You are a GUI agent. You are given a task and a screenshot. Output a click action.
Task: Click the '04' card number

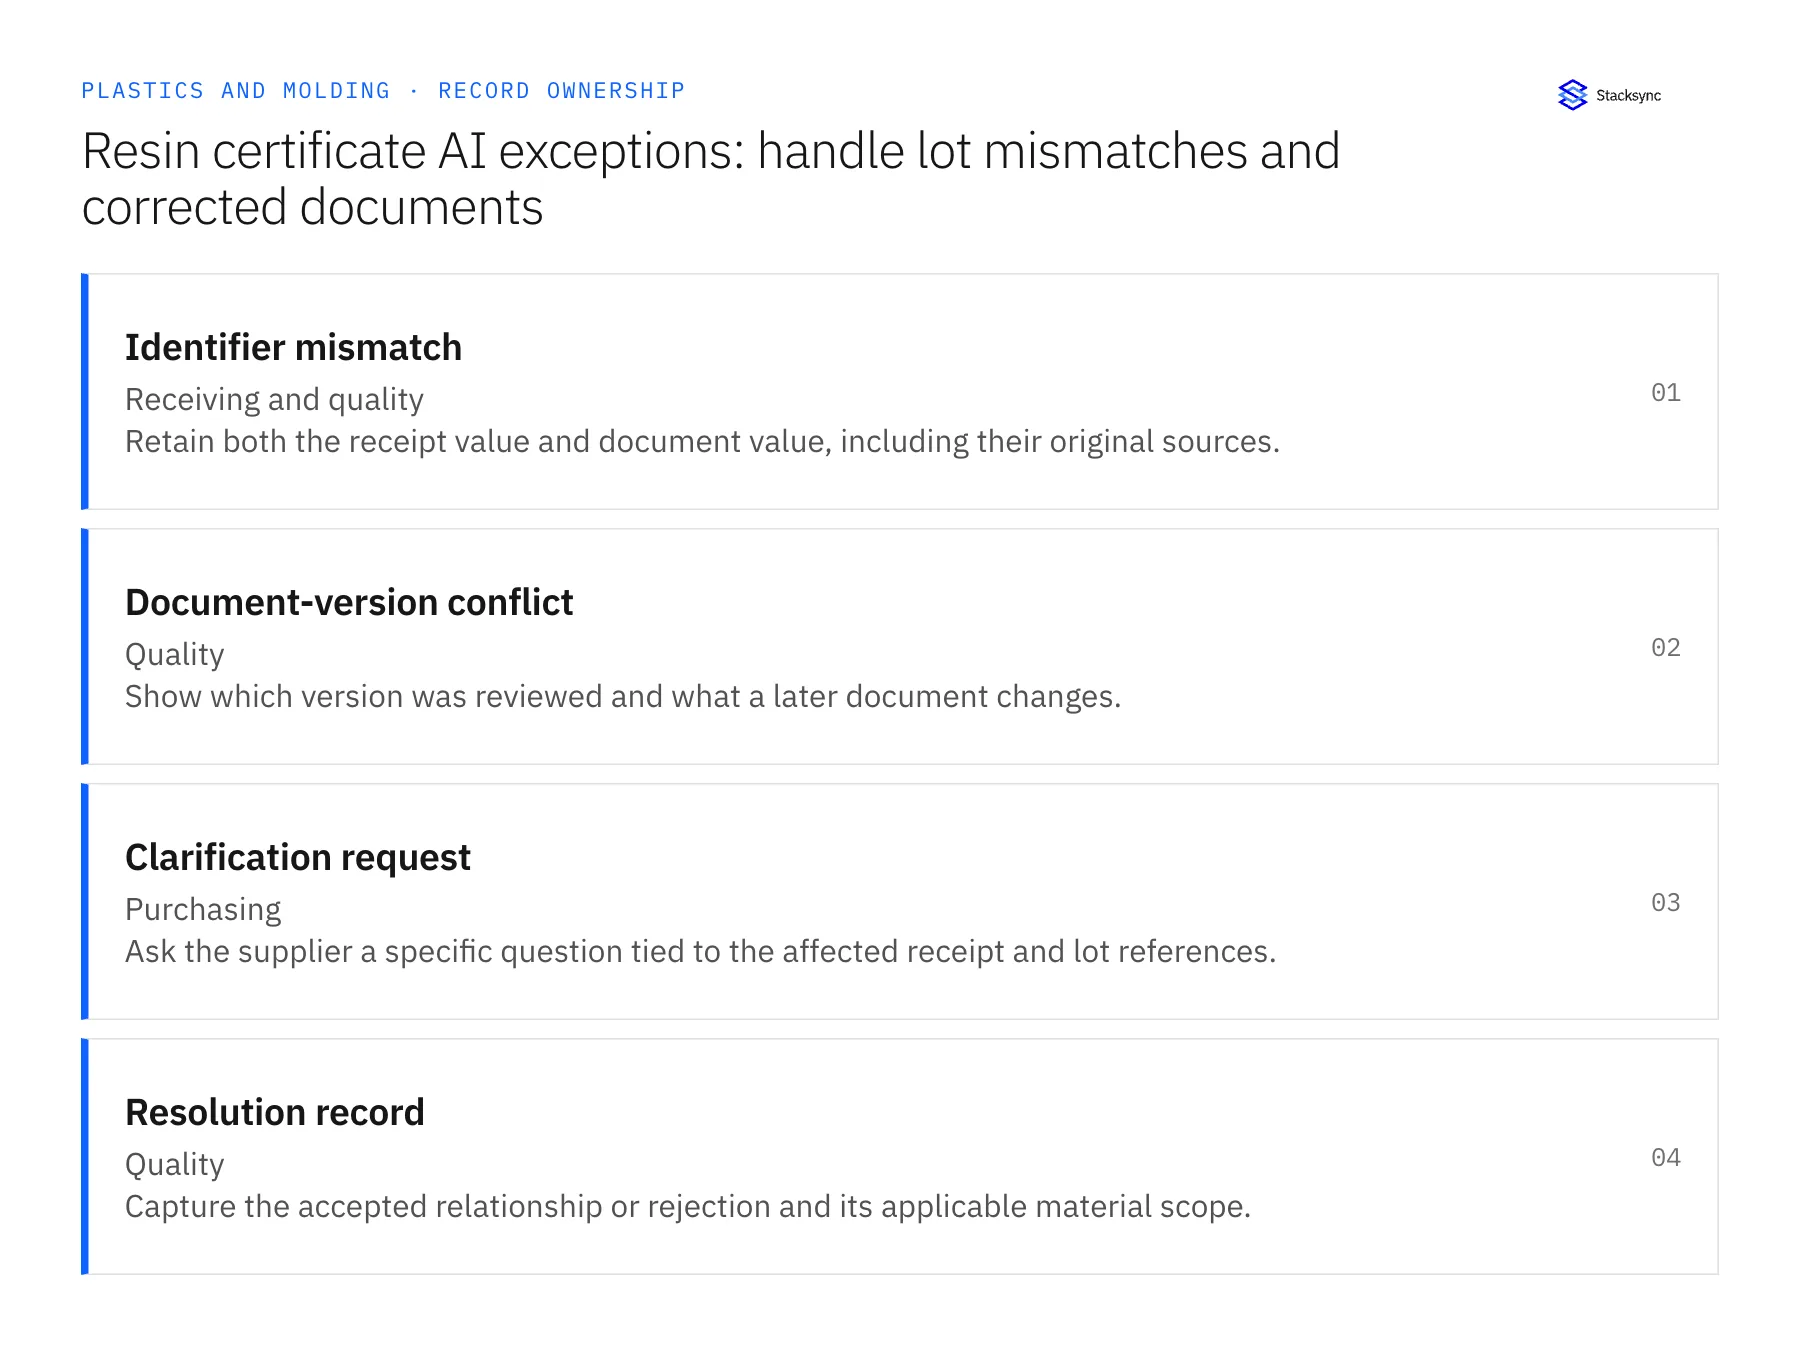[1665, 1157]
